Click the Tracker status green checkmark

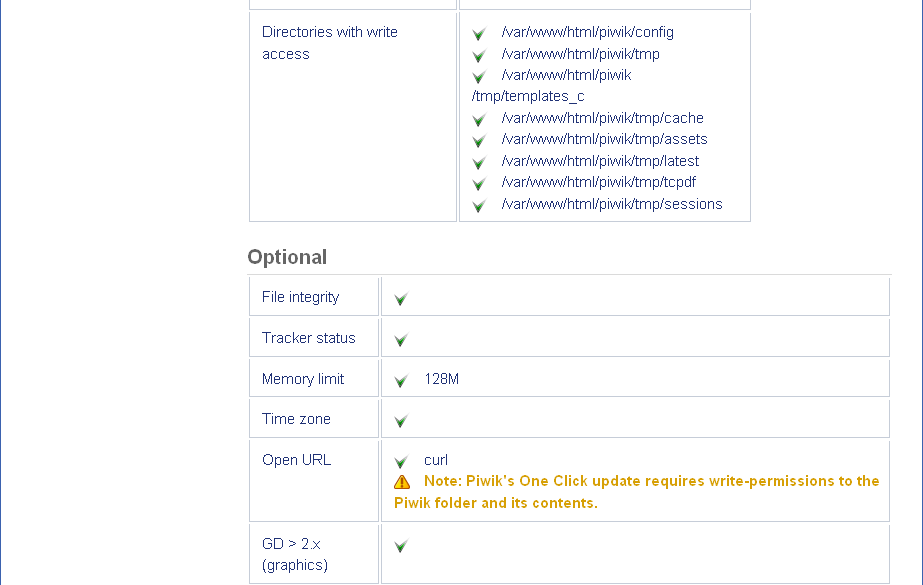pyautogui.click(x=401, y=340)
